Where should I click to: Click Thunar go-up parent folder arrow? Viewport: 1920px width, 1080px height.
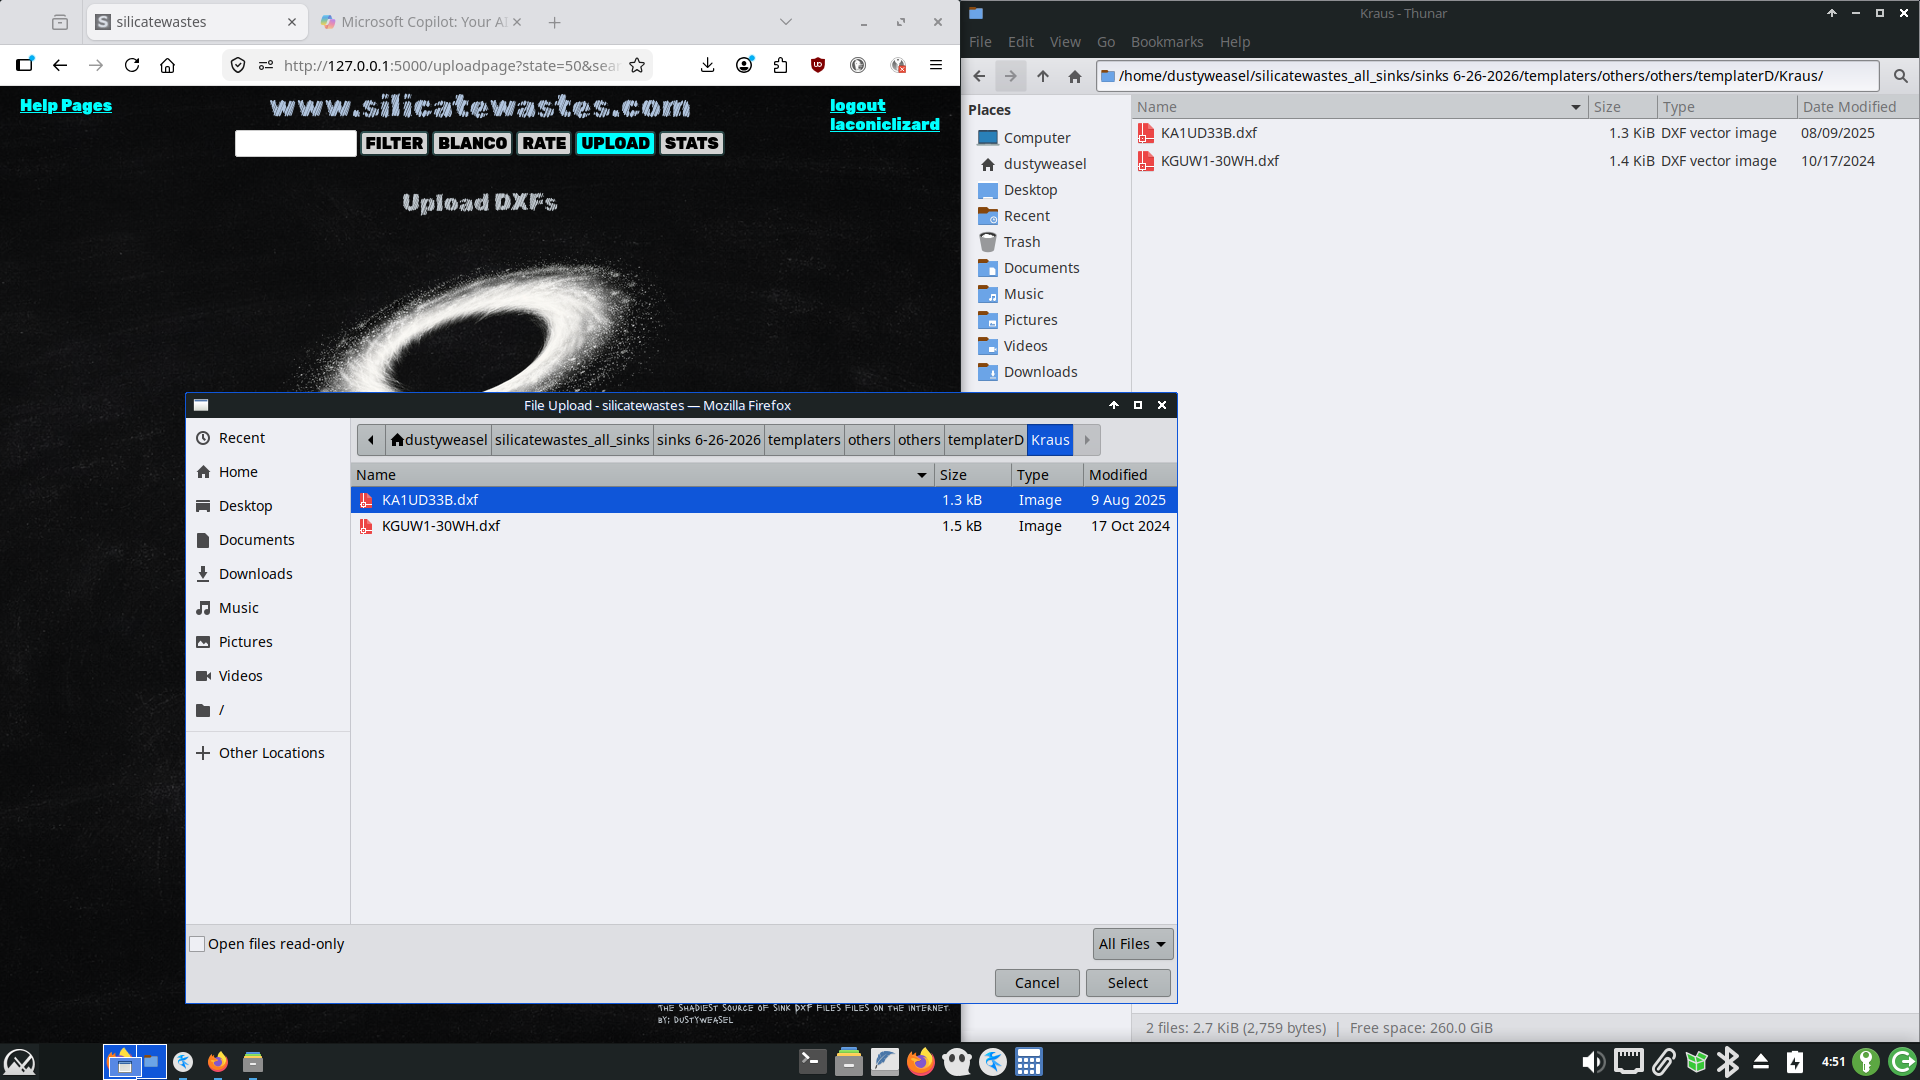[x=1043, y=76]
